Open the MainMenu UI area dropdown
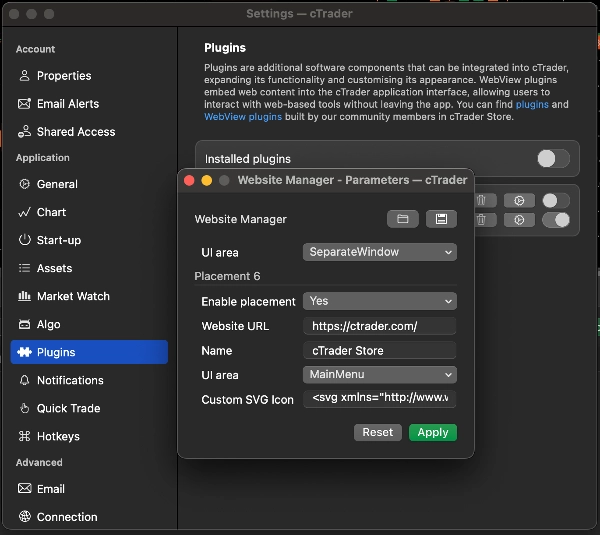This screenshot has width=600, height=535. click(379, 375)
